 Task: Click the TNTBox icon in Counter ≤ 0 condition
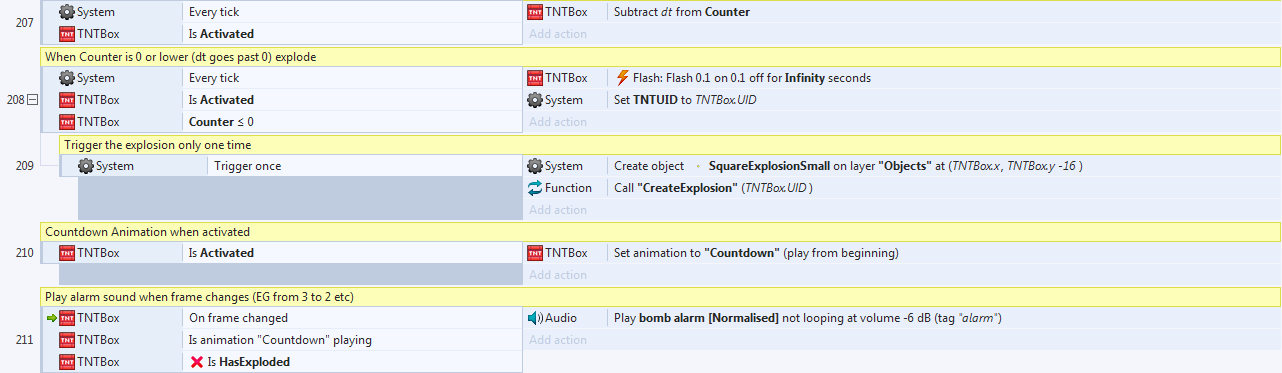pos(68,122)
